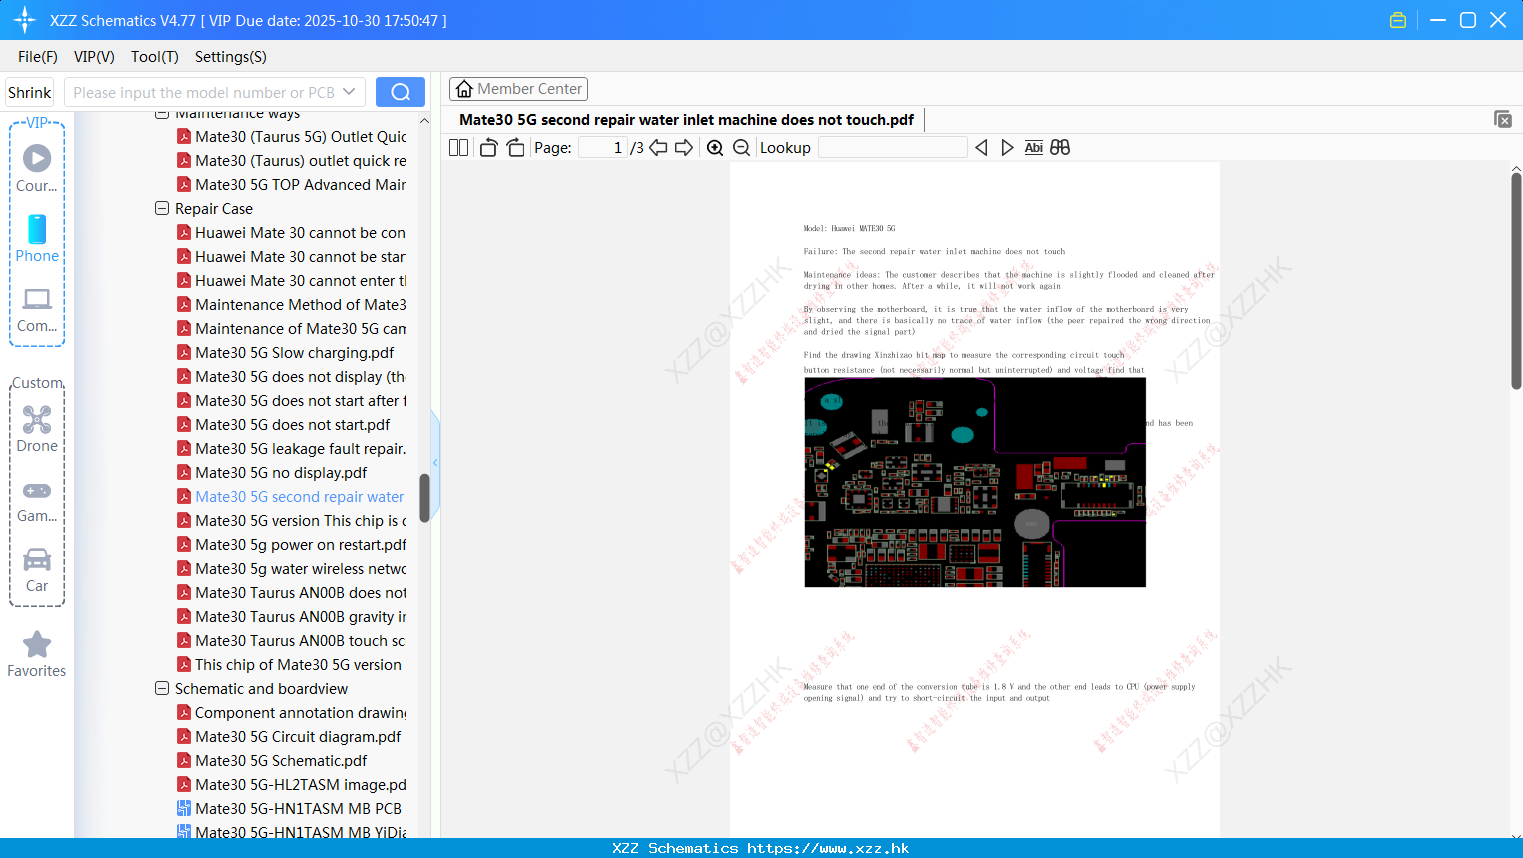Close all tabs icon at right

point(1503,119)
